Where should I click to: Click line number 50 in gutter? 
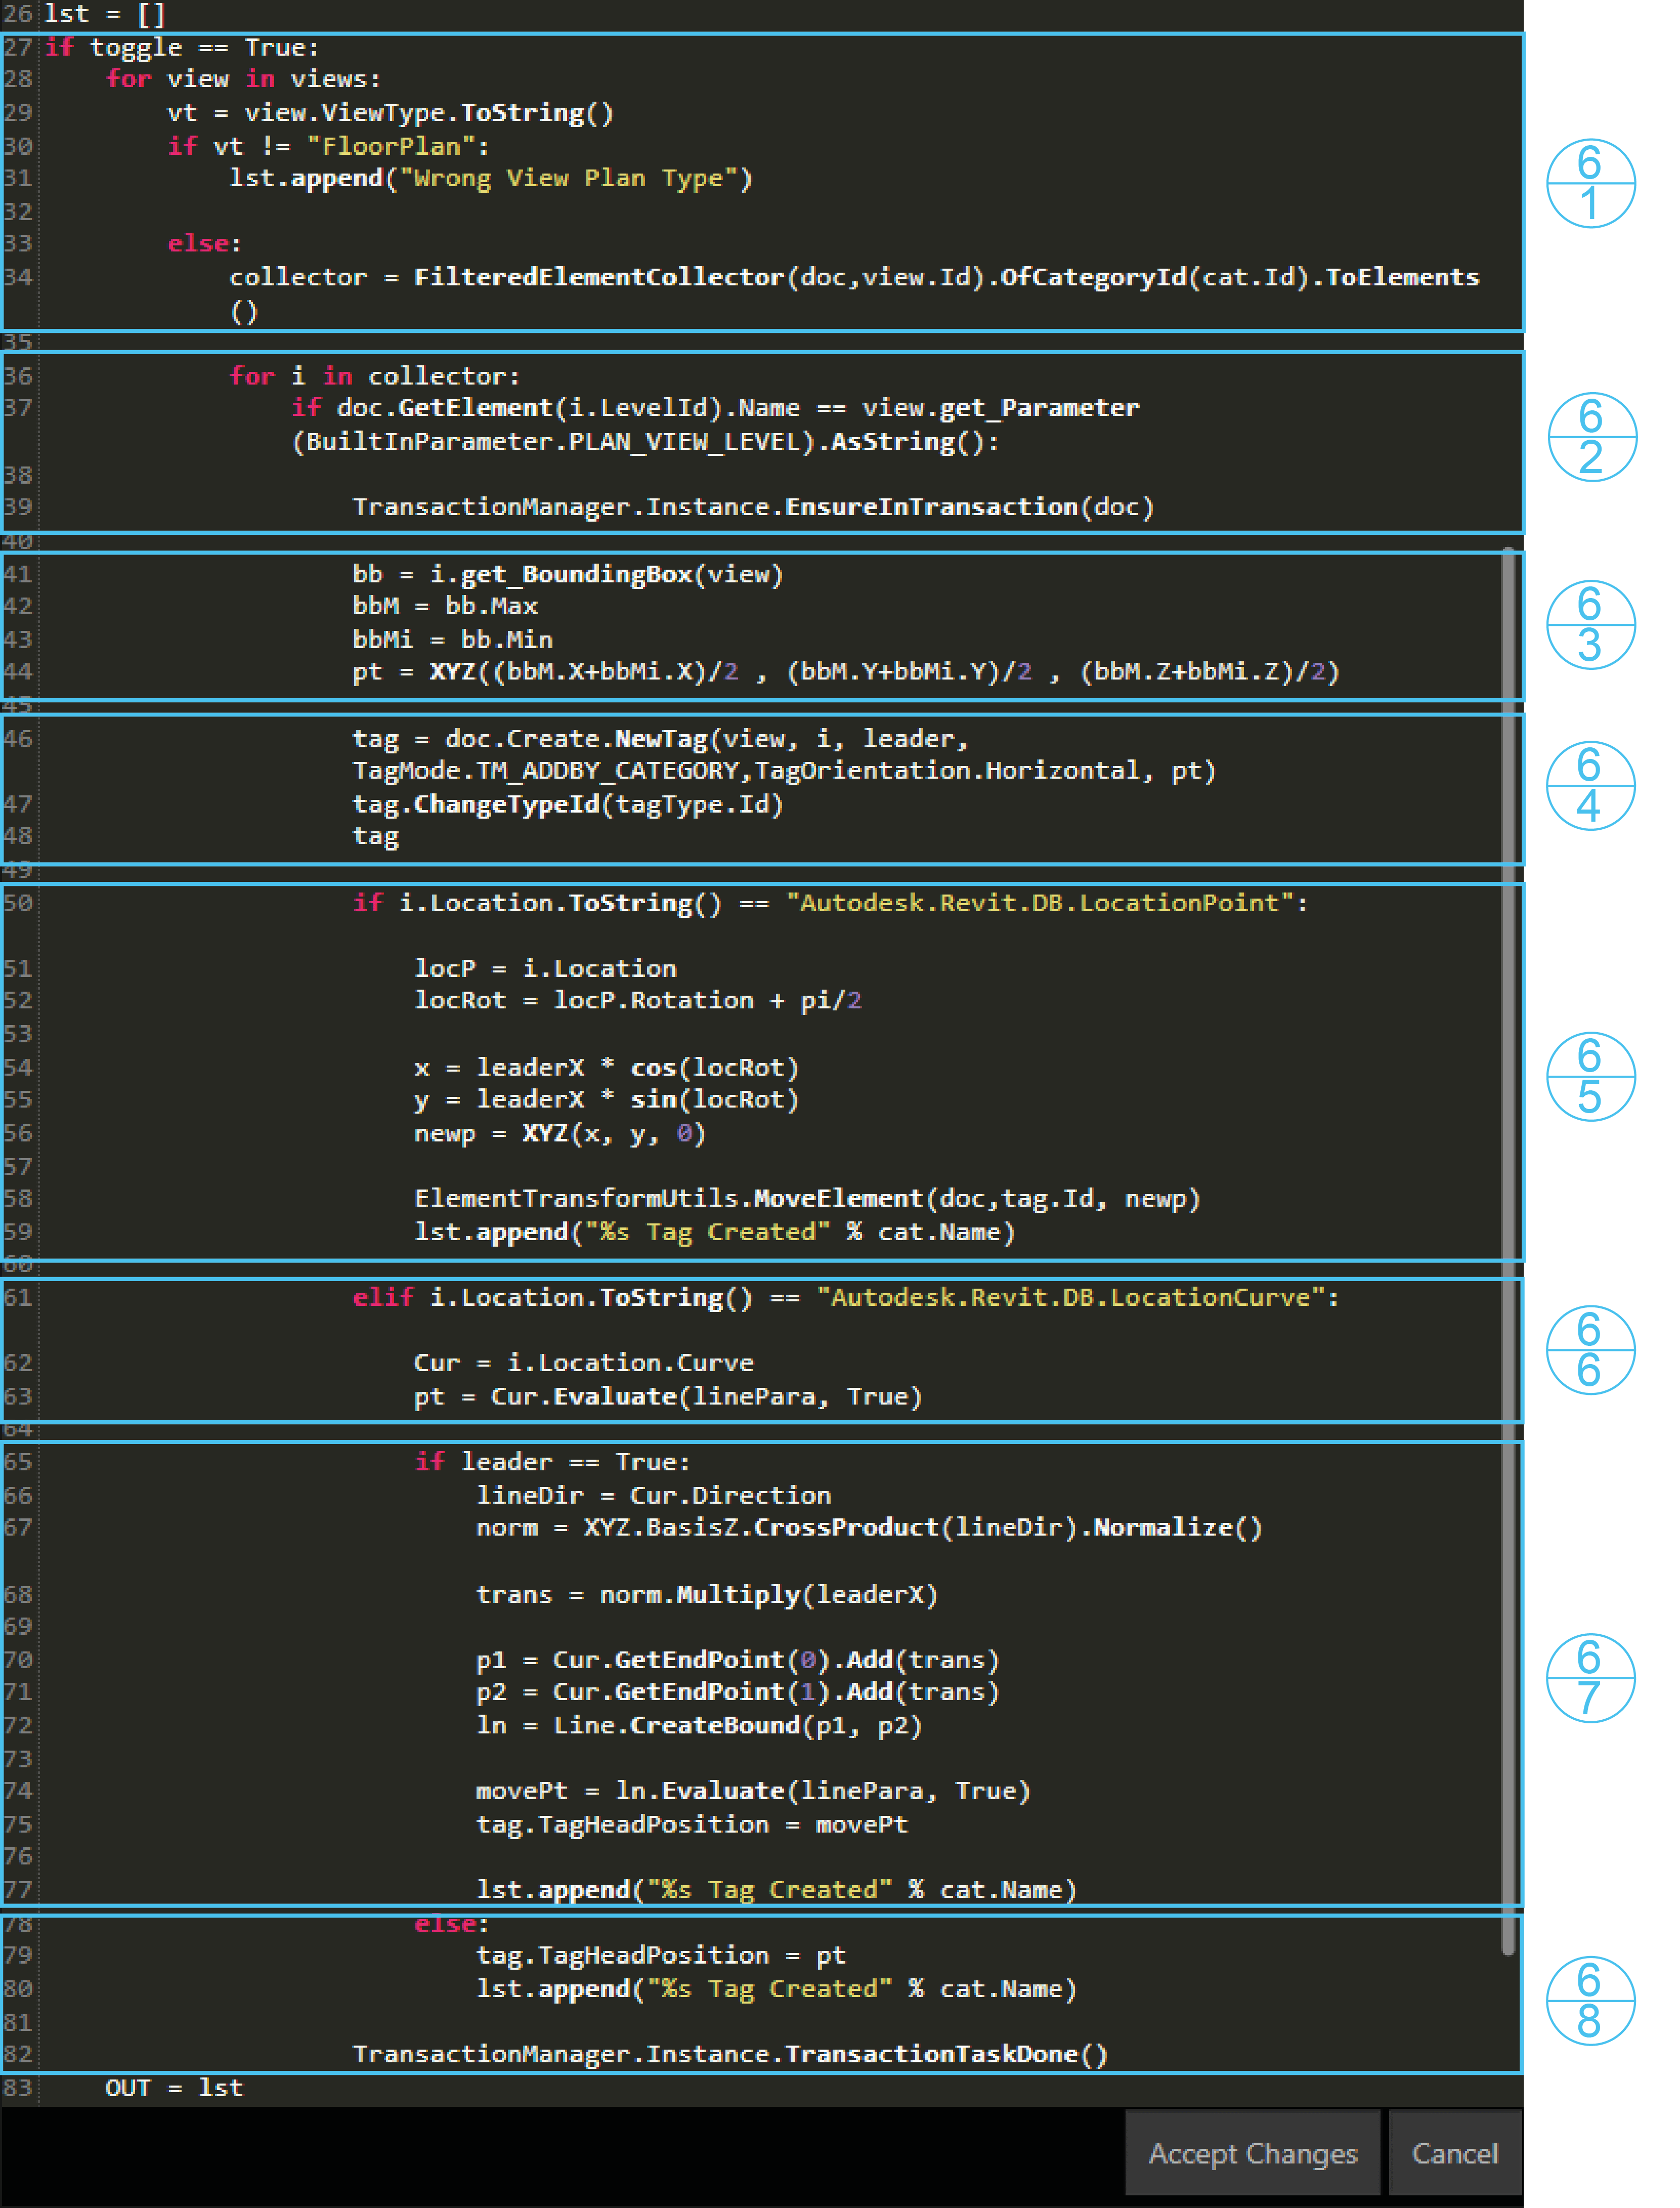click(18, 903)
